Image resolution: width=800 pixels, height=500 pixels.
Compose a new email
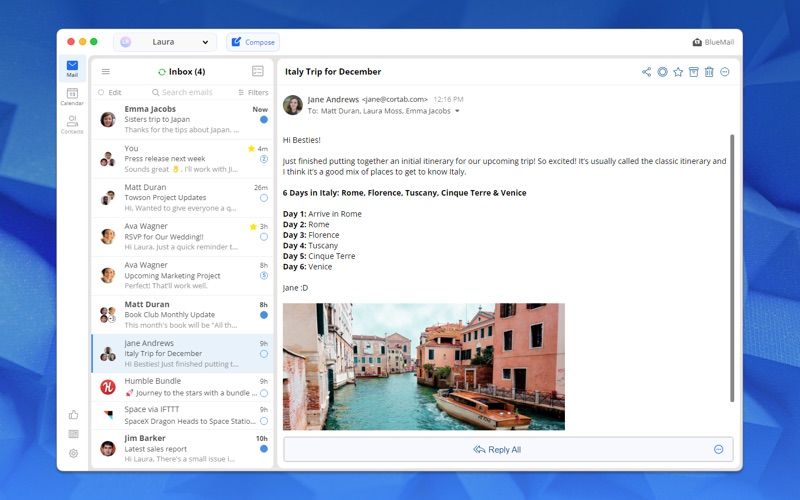[253, 42]
